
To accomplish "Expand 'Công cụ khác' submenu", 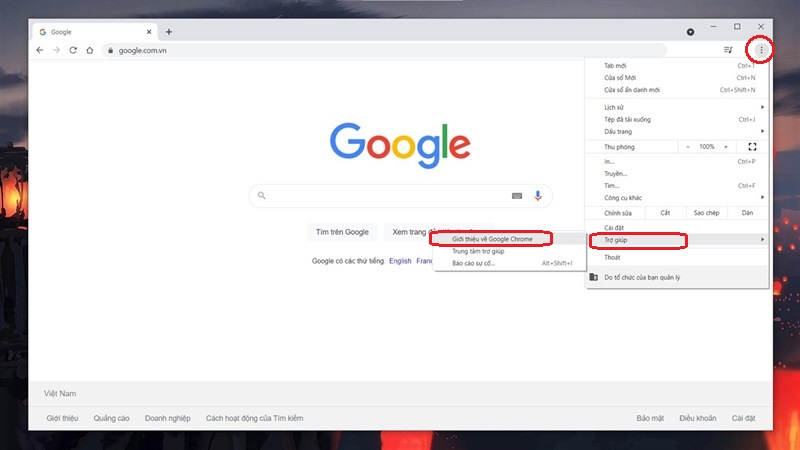I will click(x=677, y=198).
